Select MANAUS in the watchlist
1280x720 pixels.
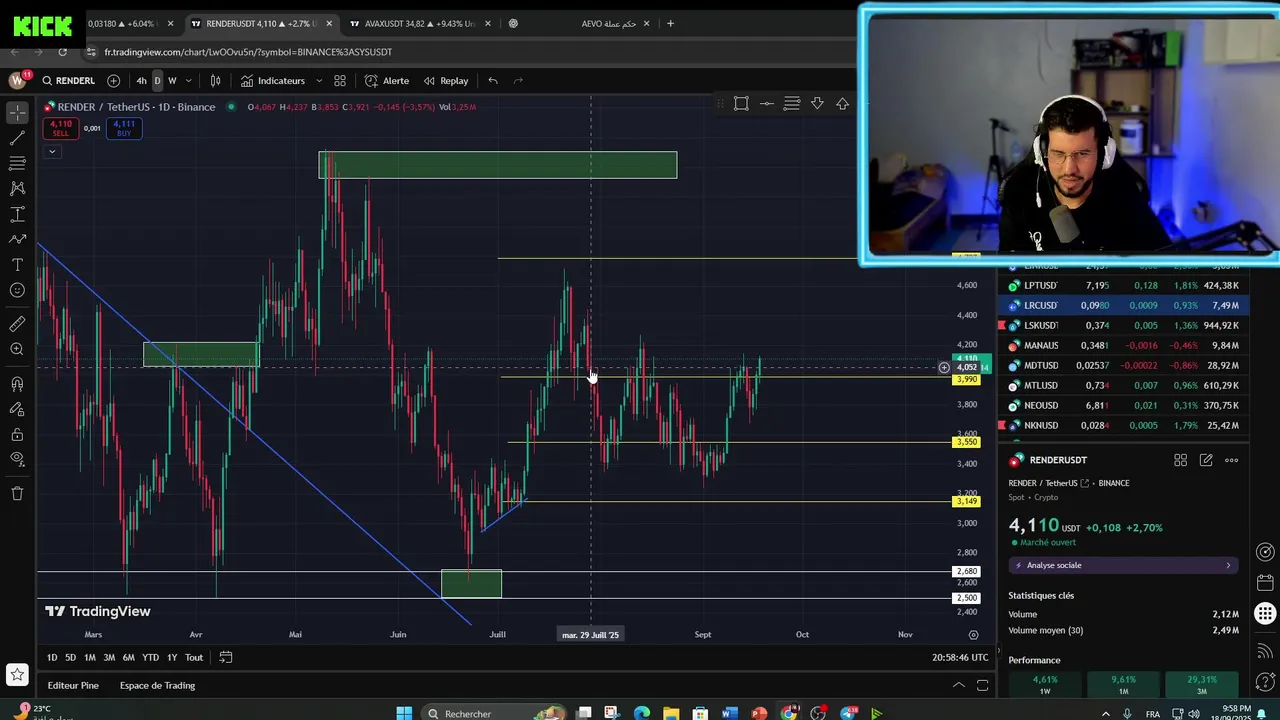point(1123,345)
